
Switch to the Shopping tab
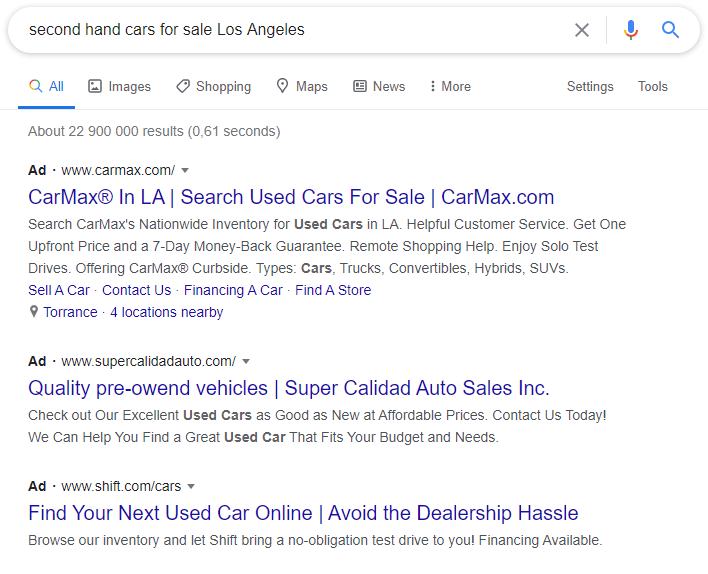213,86
